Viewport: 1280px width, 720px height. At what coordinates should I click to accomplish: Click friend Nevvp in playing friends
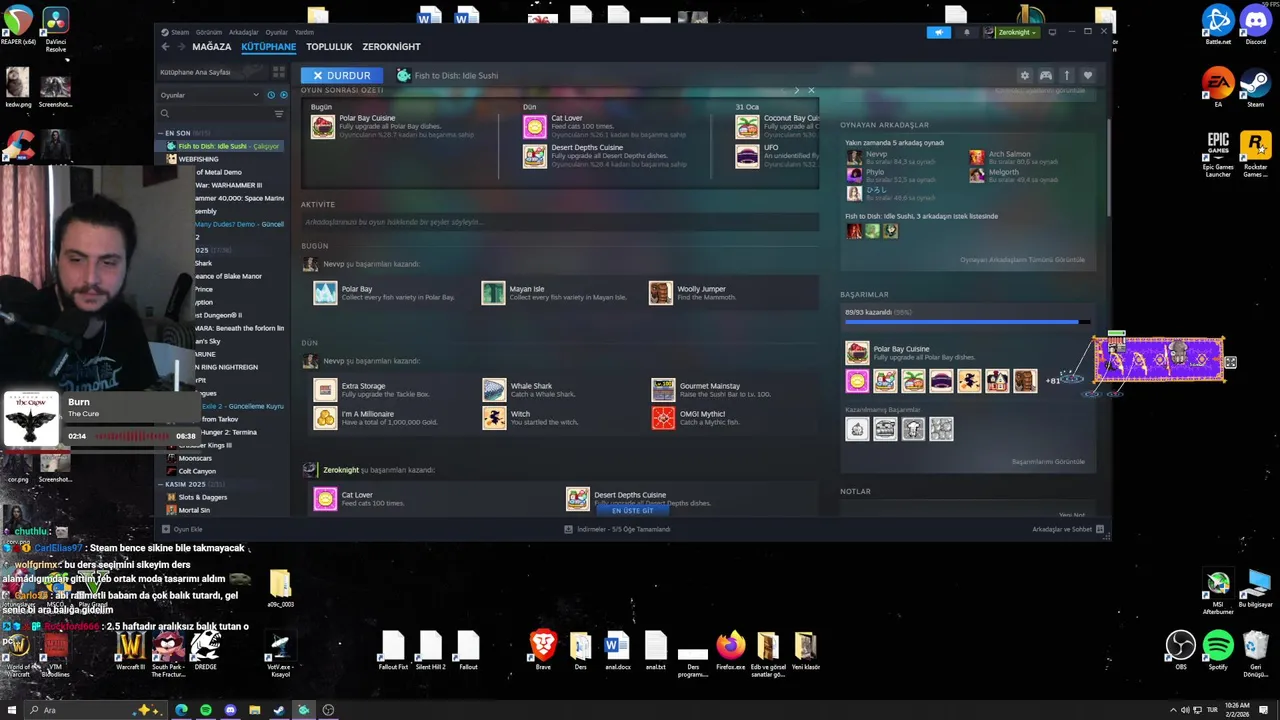tap(876, 154)
